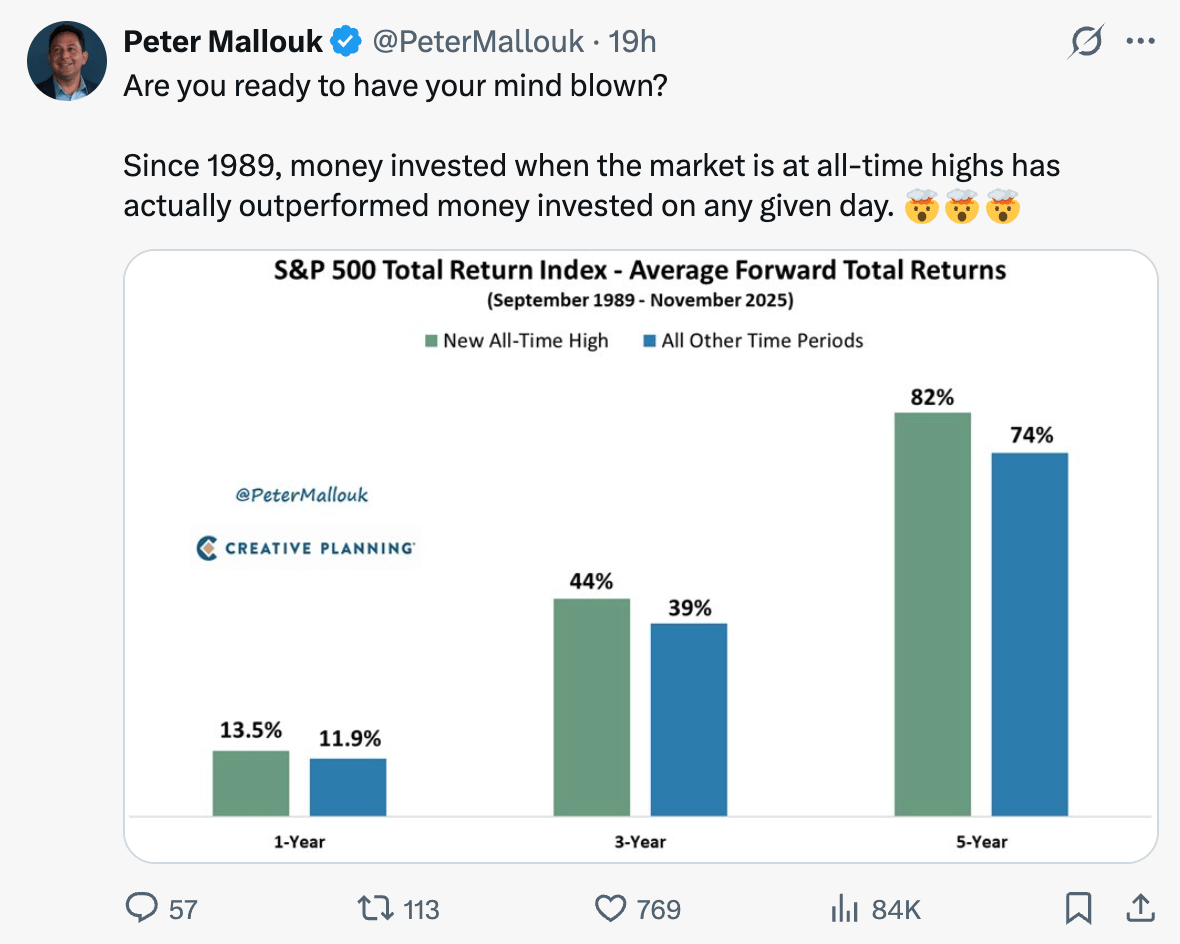This screenshot has width=1180, height=944.
Task: Click the 769 likes count
Action: (658, 909)
